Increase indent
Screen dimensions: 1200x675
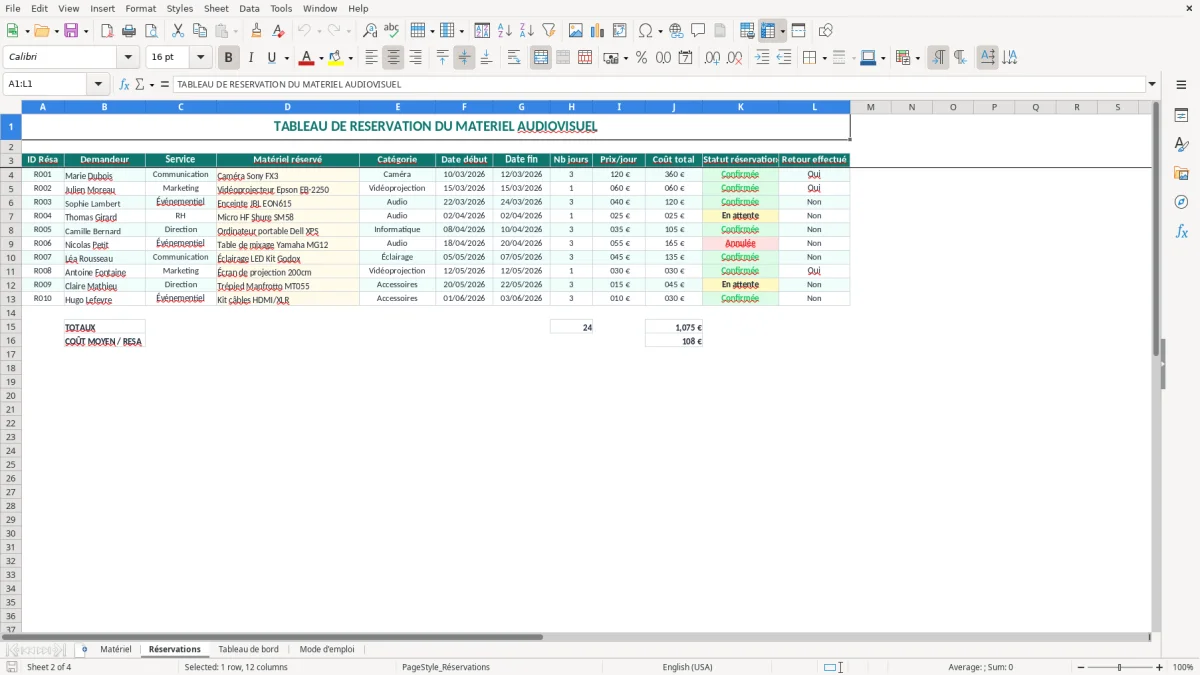click(x=762, y=58)
